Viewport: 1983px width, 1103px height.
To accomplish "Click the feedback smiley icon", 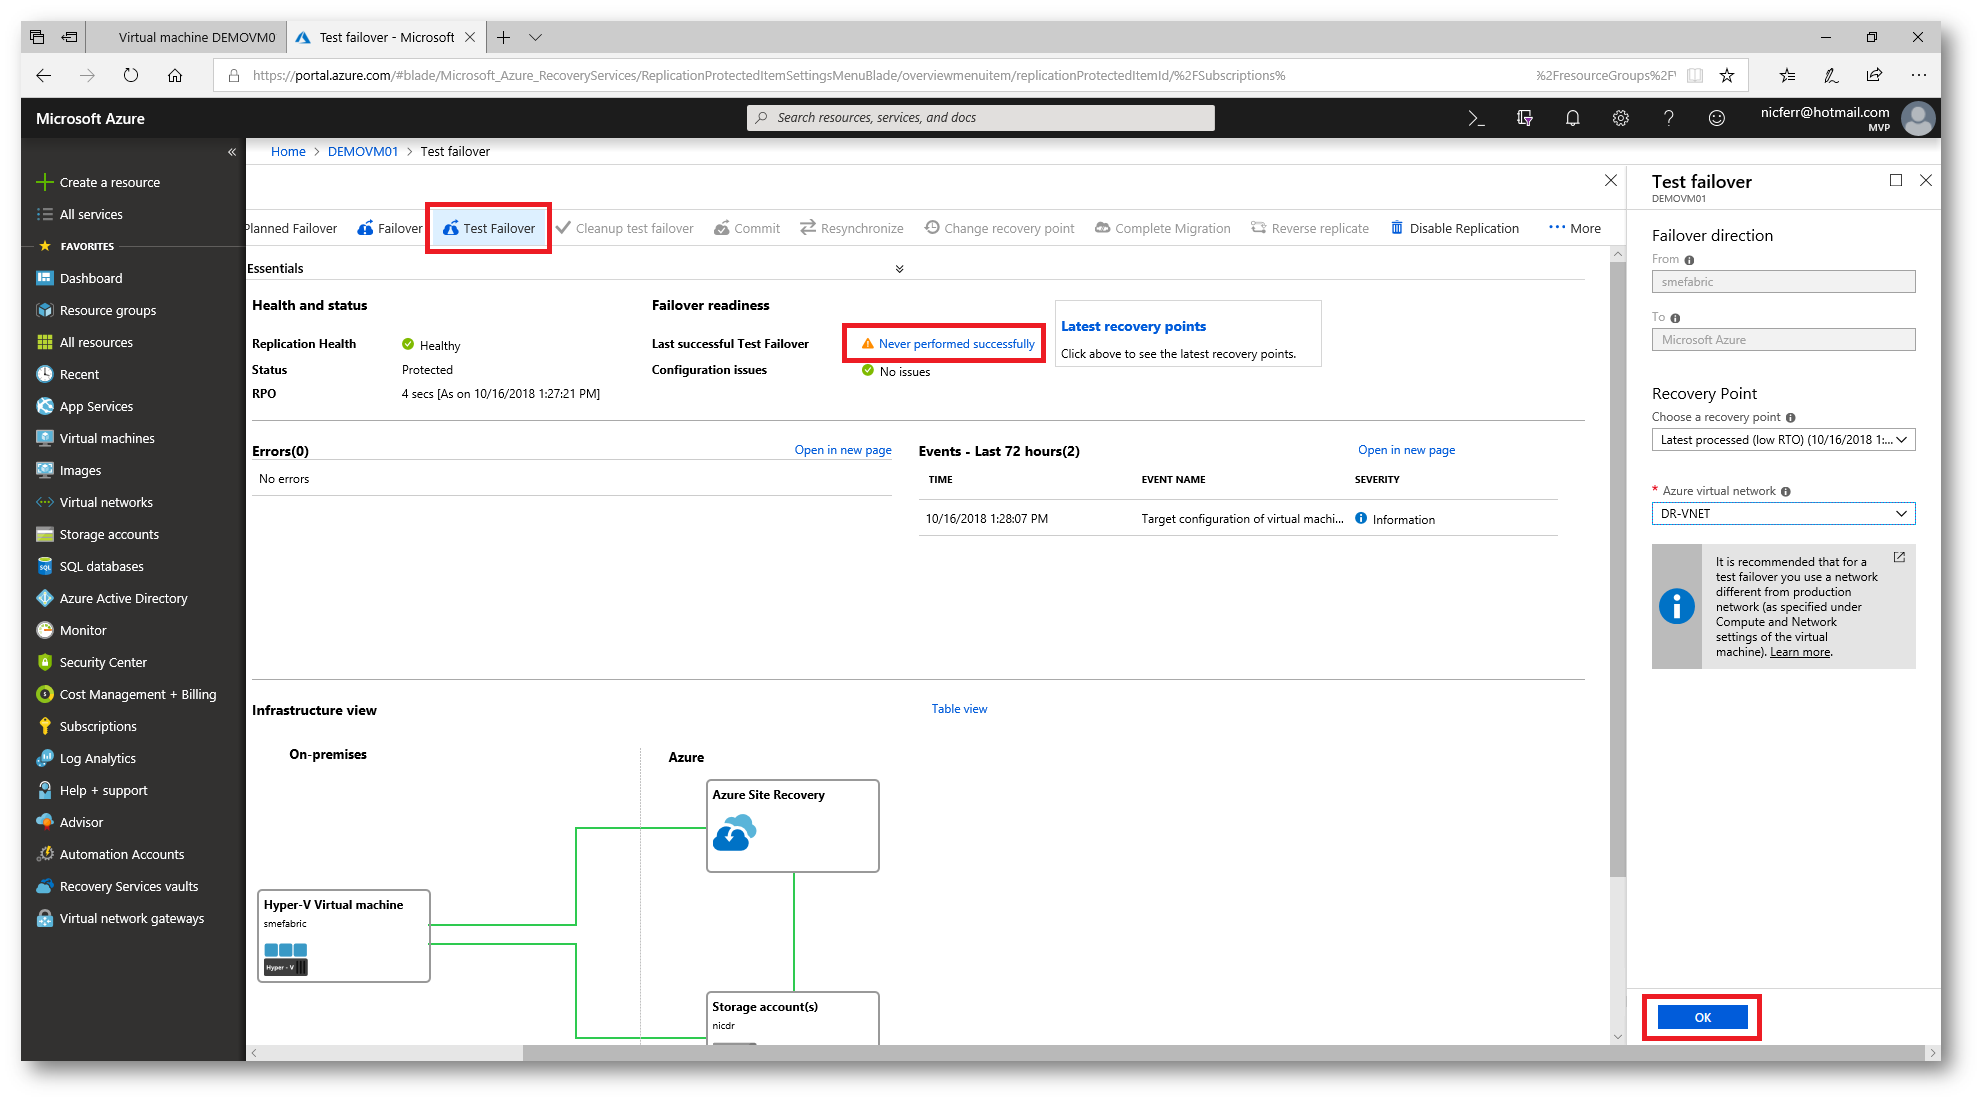I will [x=1716, y=118].
